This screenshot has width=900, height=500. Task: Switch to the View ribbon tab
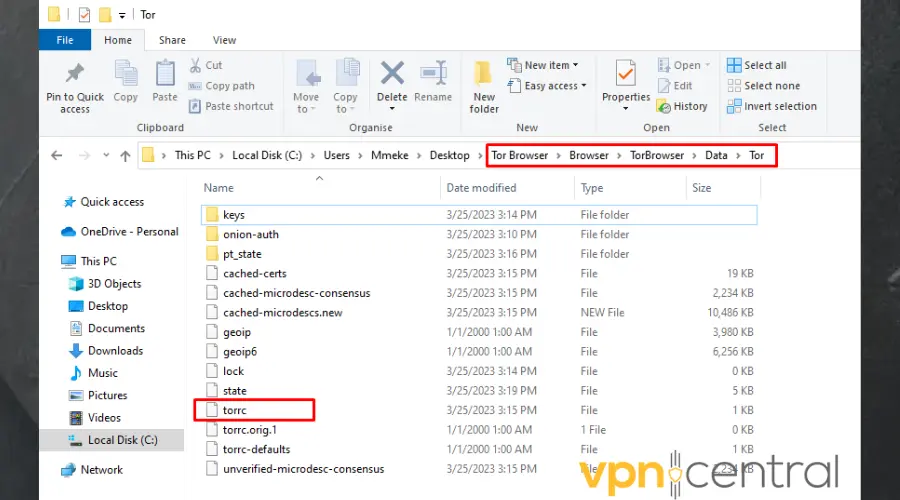coord(224,40)
